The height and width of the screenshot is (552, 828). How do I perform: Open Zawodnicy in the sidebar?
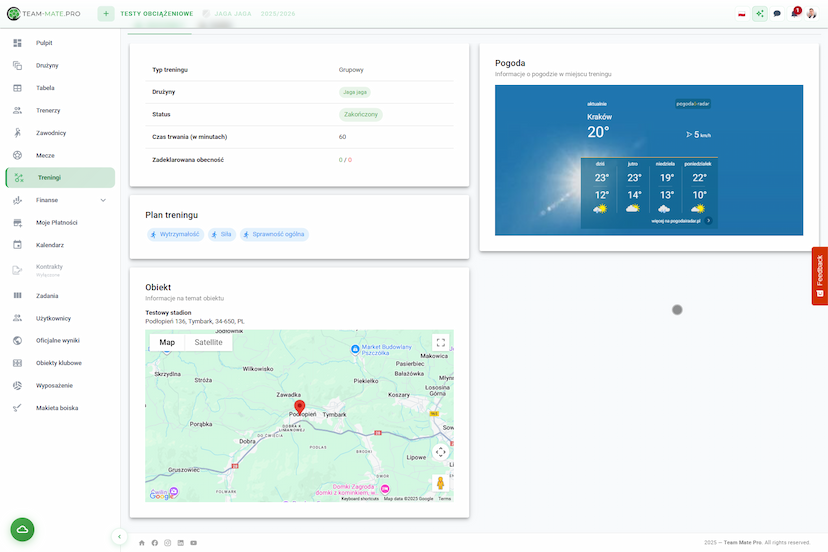click(x=51, y=133)
